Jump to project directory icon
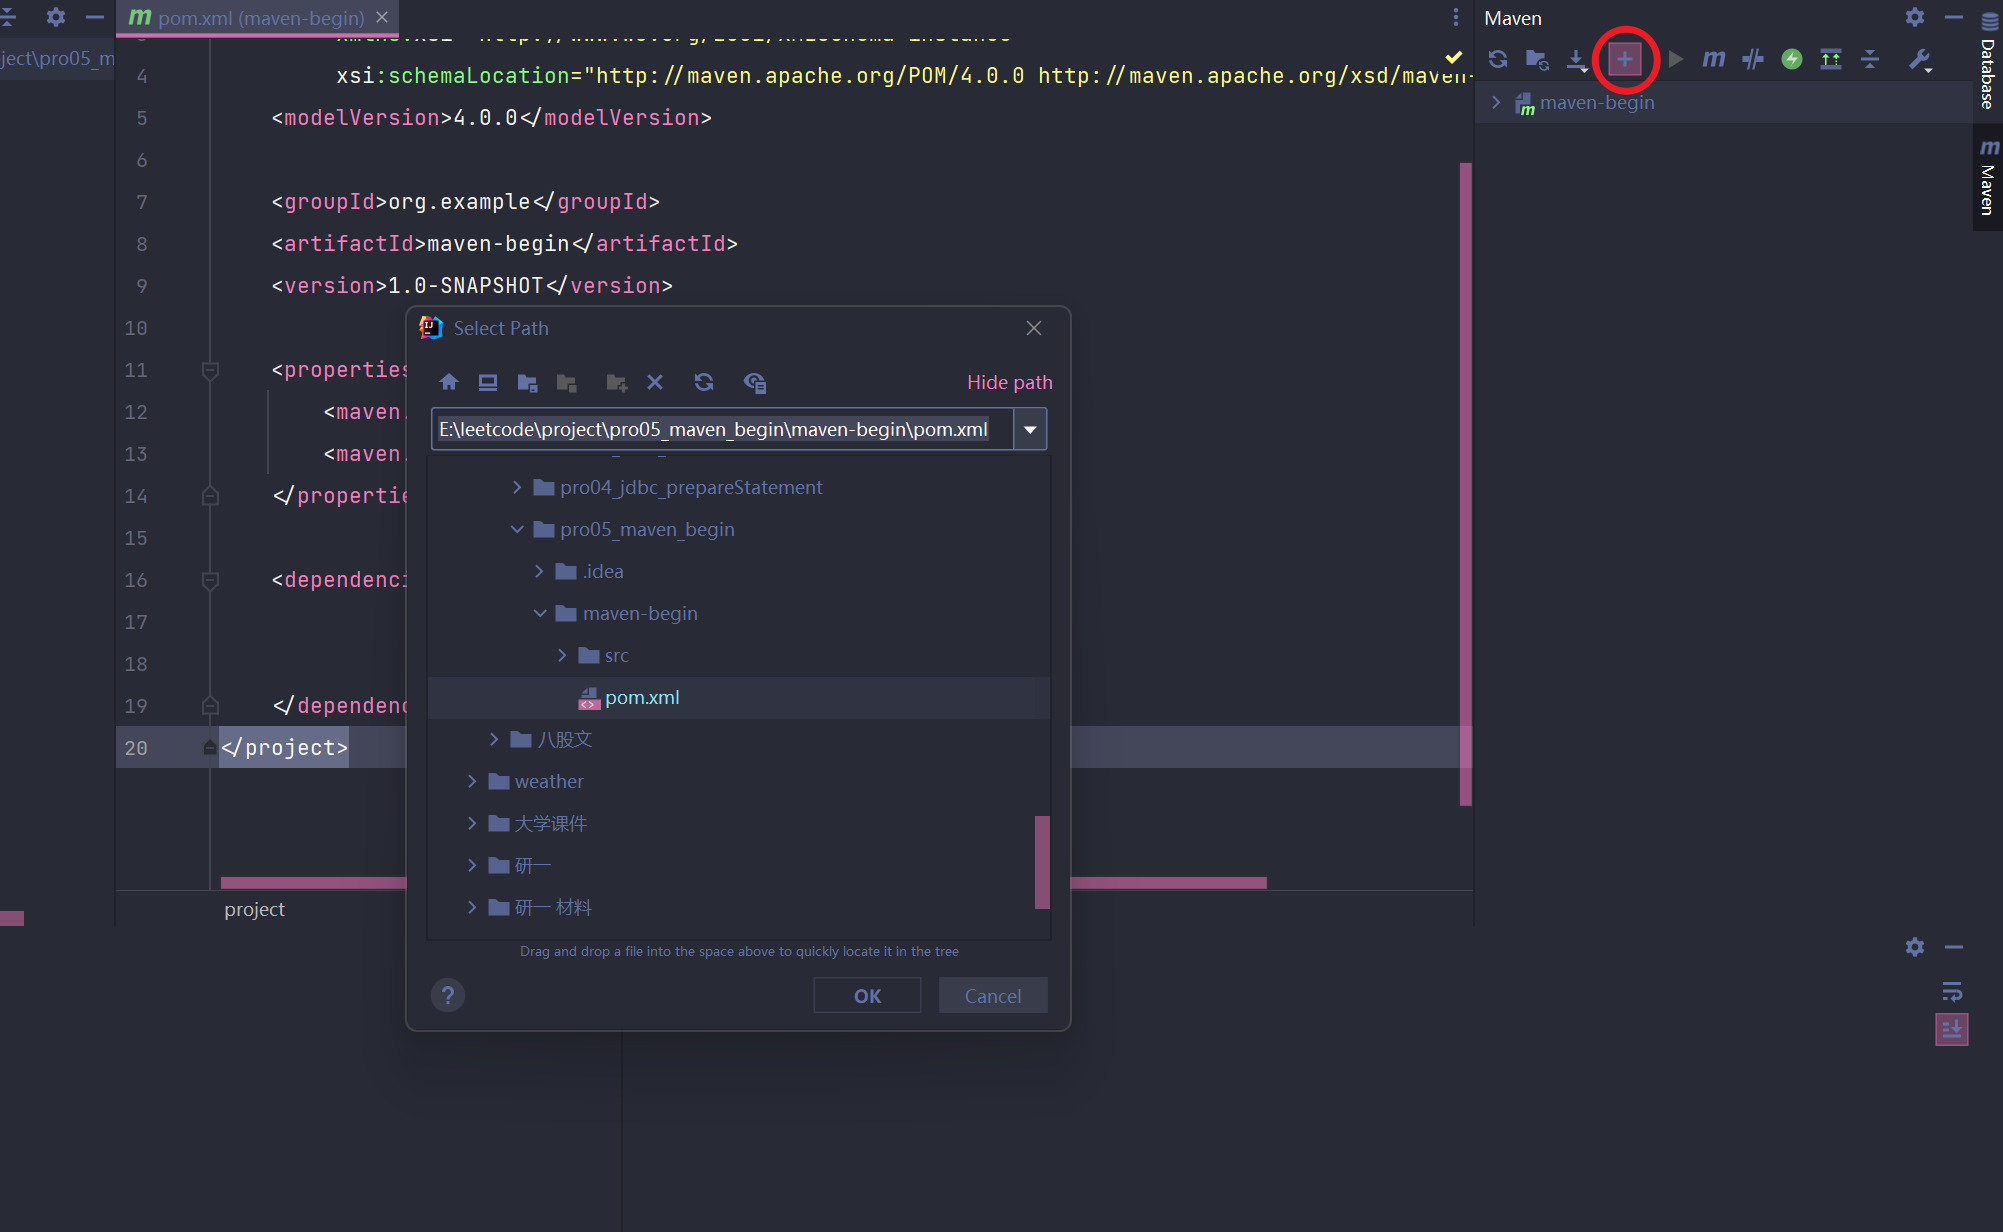 [527, 382]
